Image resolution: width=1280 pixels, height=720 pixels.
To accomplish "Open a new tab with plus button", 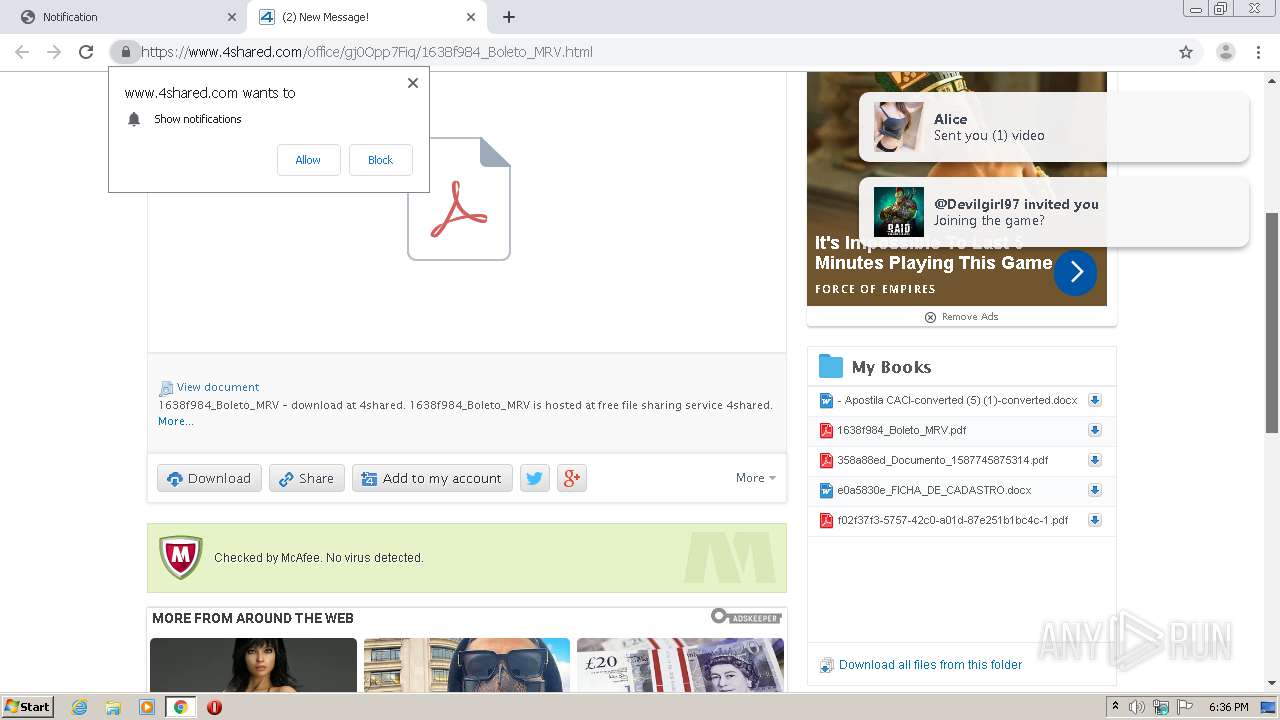I will tap(508, 17).
